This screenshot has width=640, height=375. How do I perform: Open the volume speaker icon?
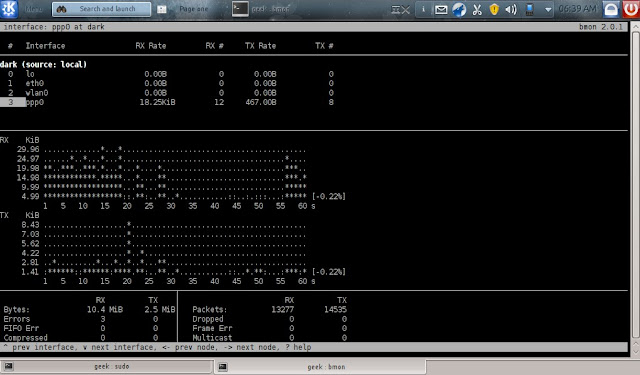tap(511, 9)
